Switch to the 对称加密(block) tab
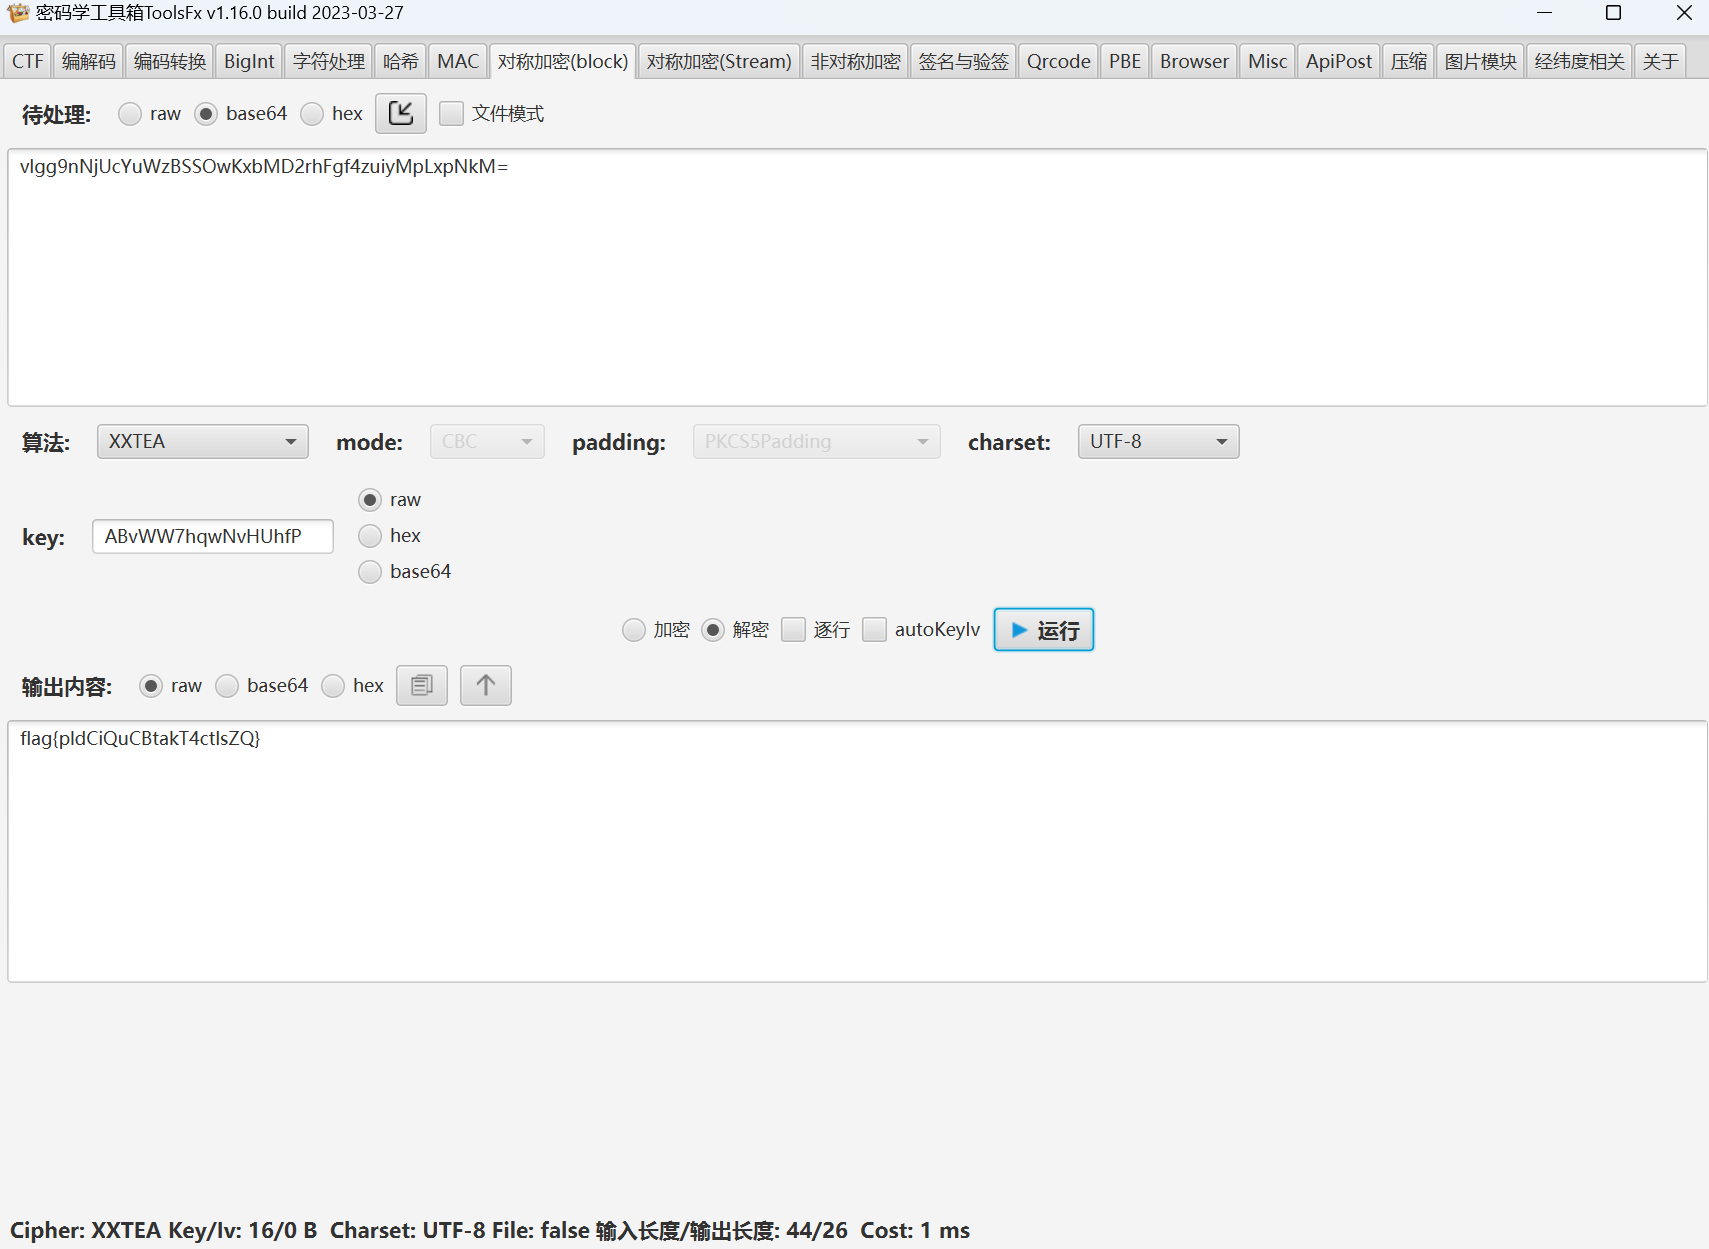 (563, 61)
